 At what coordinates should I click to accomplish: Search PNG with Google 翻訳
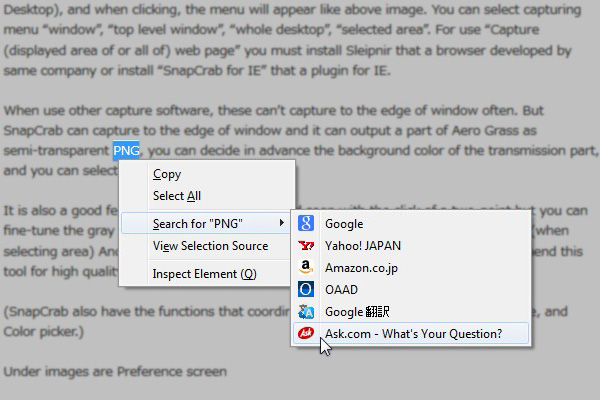click(x=411, y=312)
